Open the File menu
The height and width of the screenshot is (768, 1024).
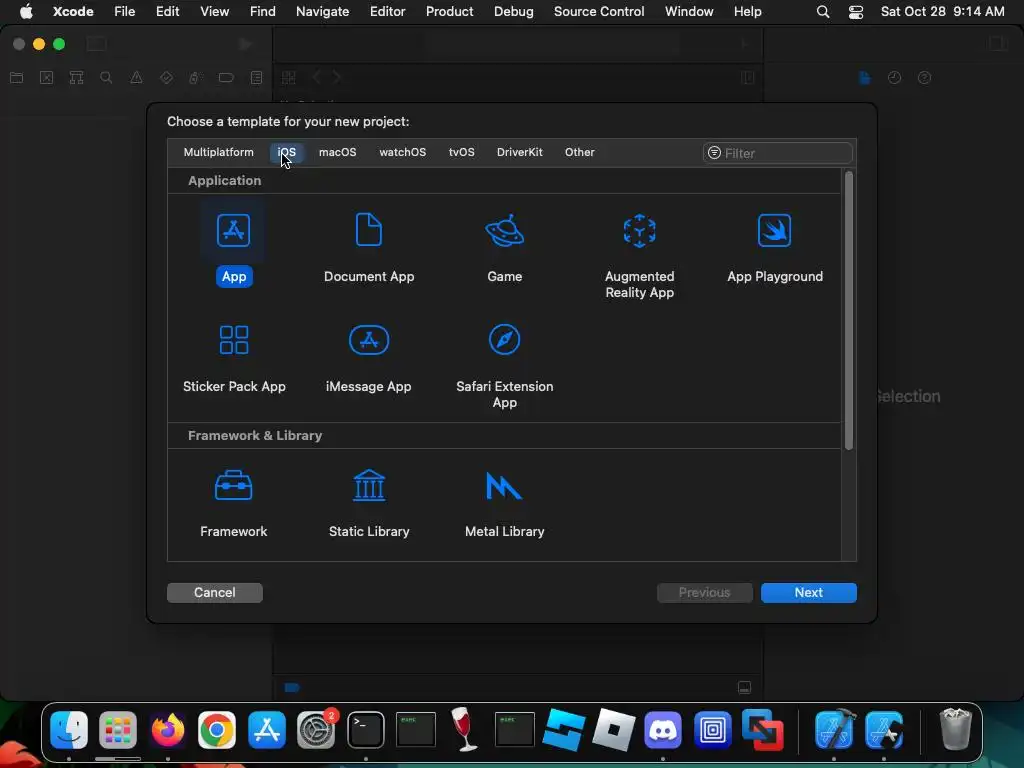click(124, 11)
